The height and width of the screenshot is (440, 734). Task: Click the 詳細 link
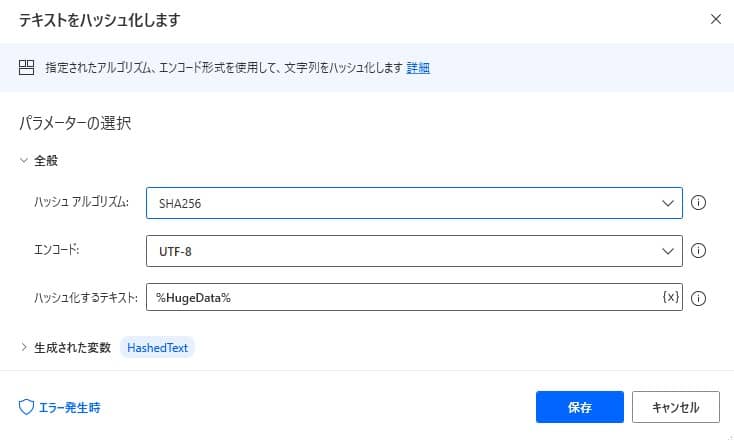[418, 68]
